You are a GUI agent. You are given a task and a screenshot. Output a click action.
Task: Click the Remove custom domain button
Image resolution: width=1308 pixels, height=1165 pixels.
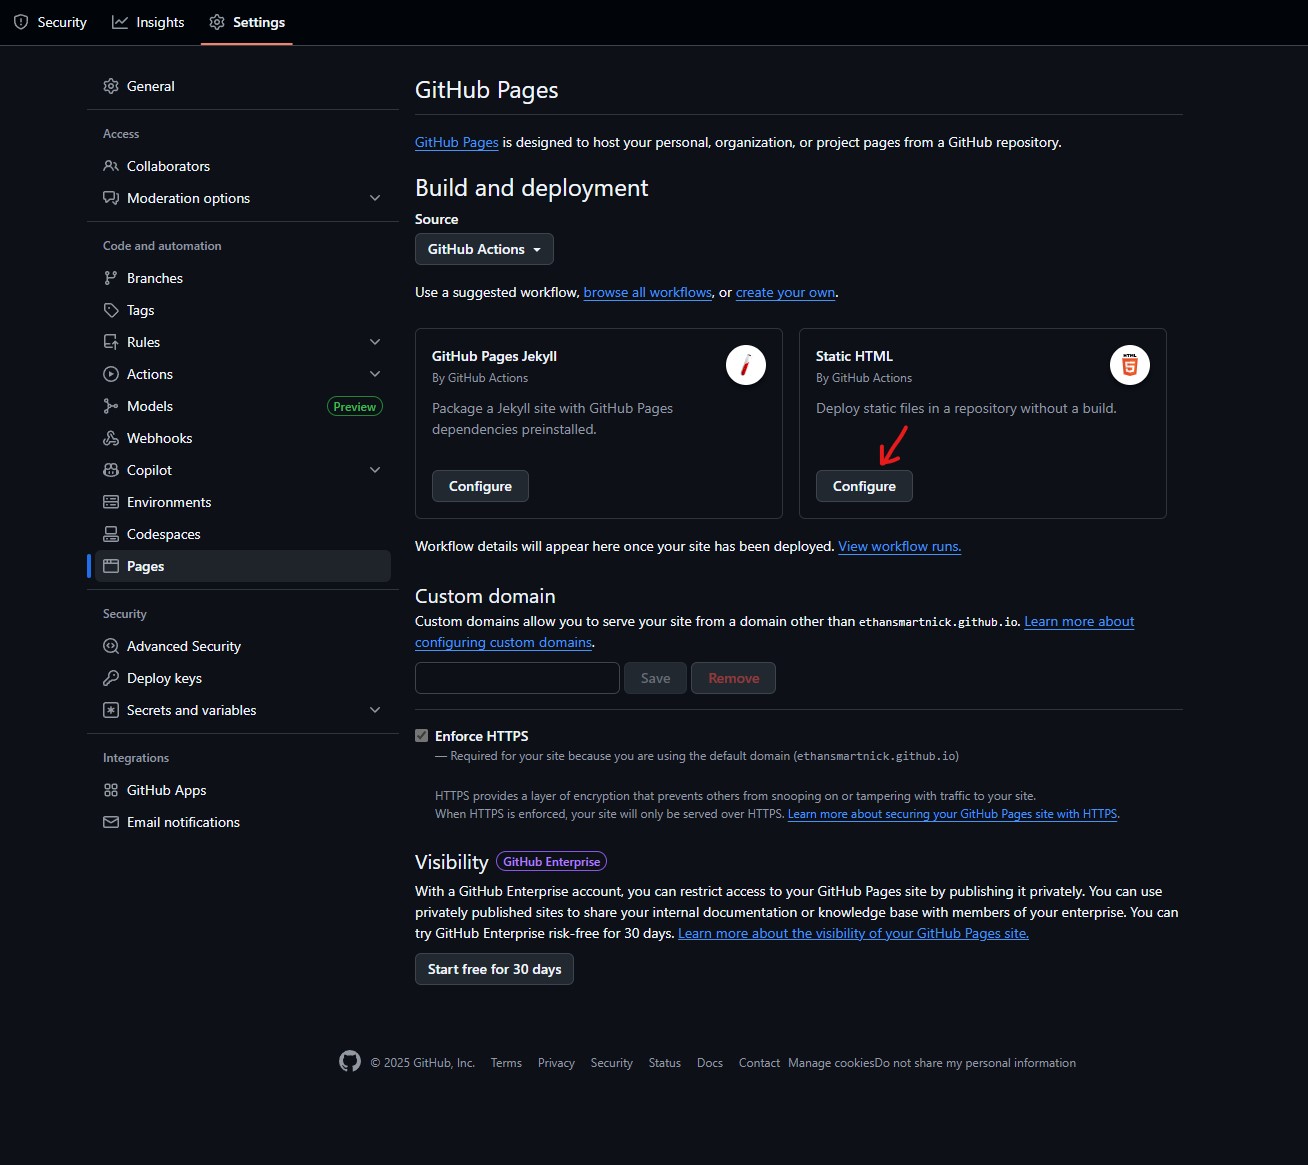click(733, 678)
